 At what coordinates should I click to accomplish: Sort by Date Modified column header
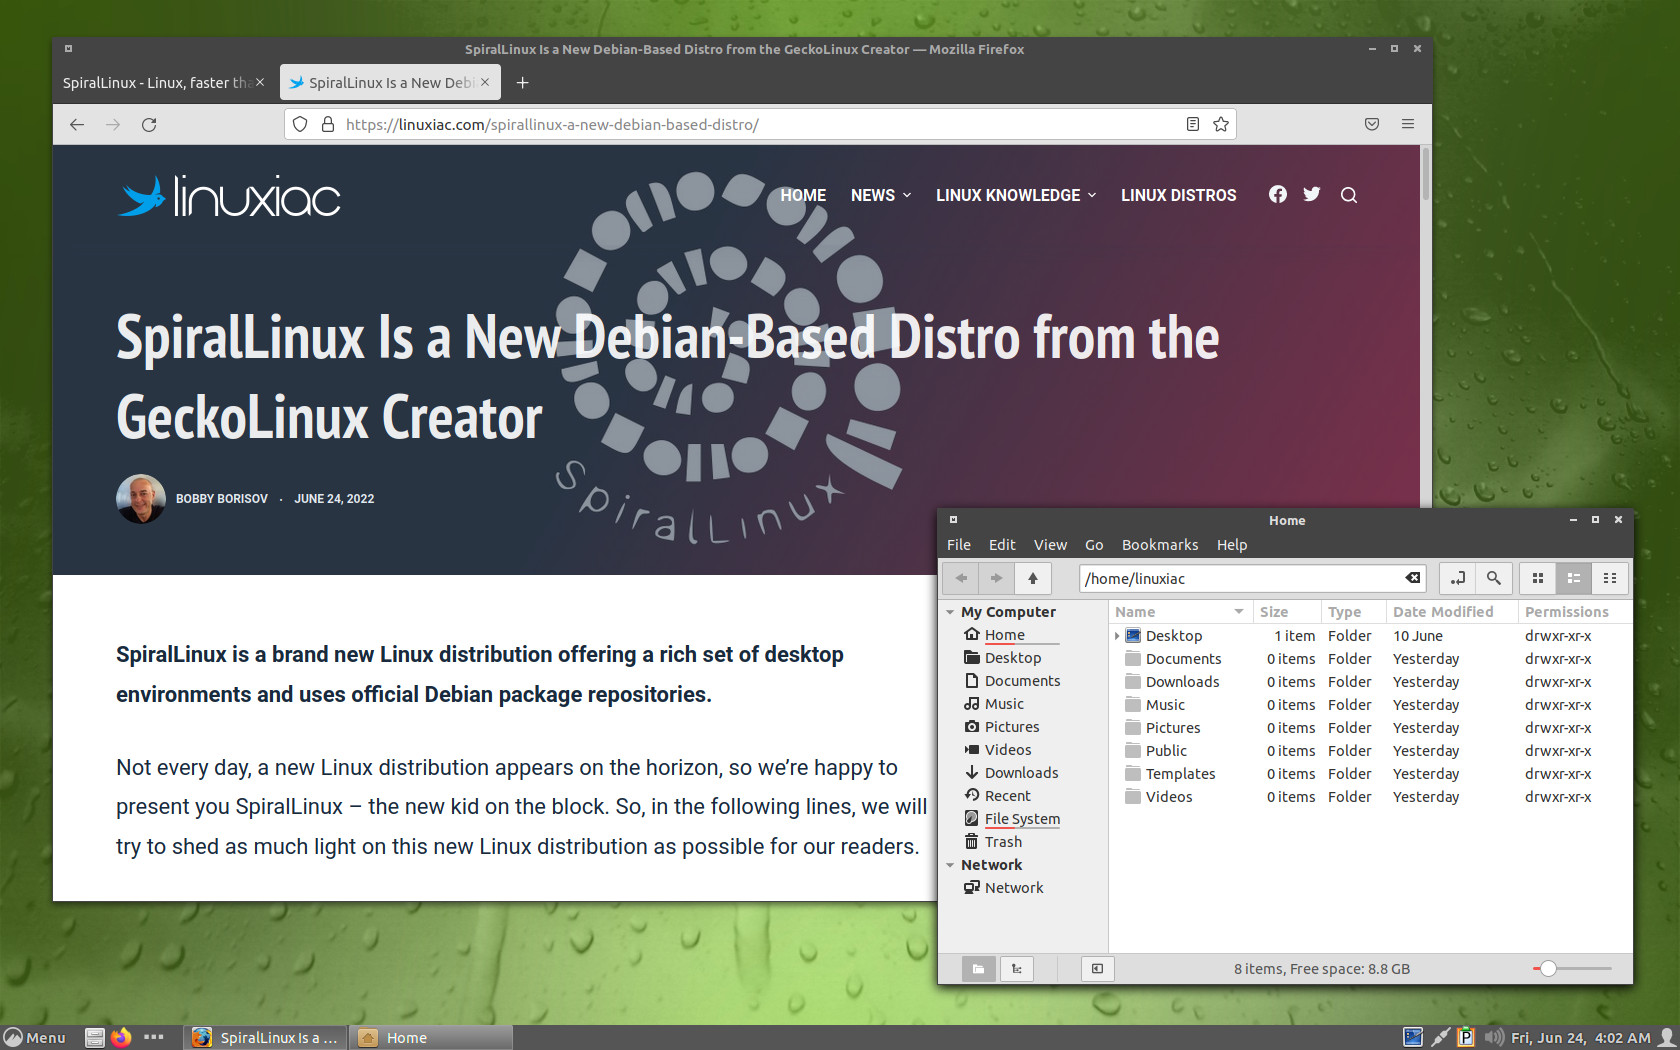tap(1451, 612)
